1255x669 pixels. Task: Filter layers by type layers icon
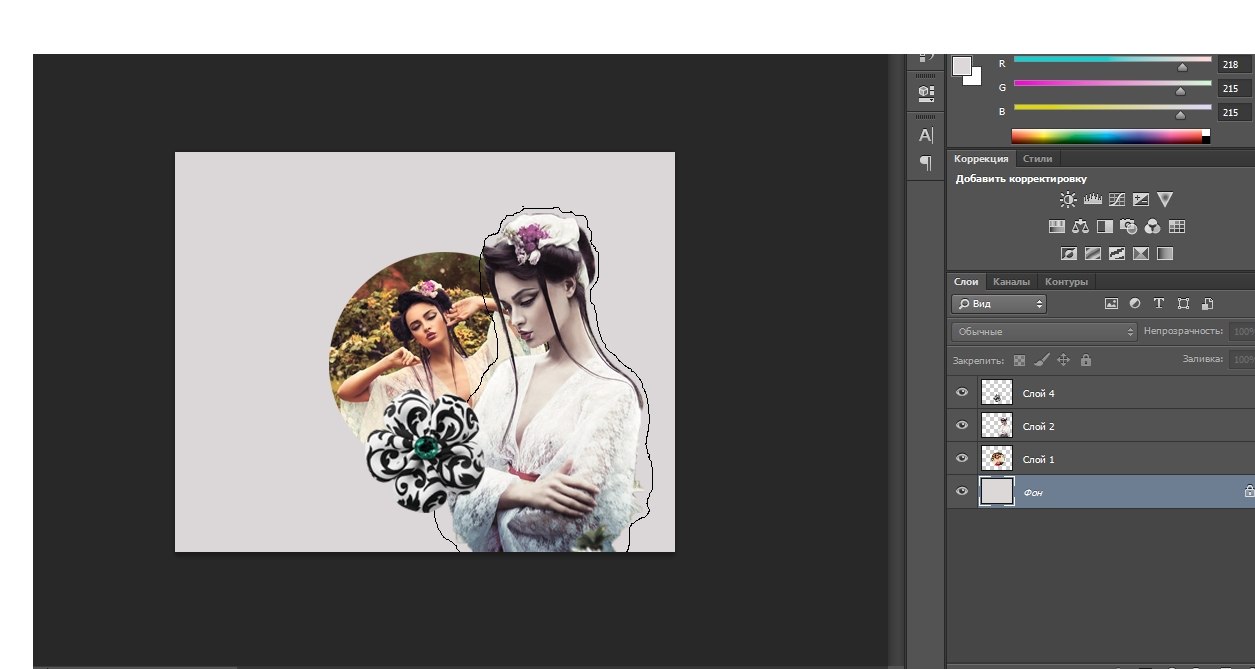(1159, 304)
